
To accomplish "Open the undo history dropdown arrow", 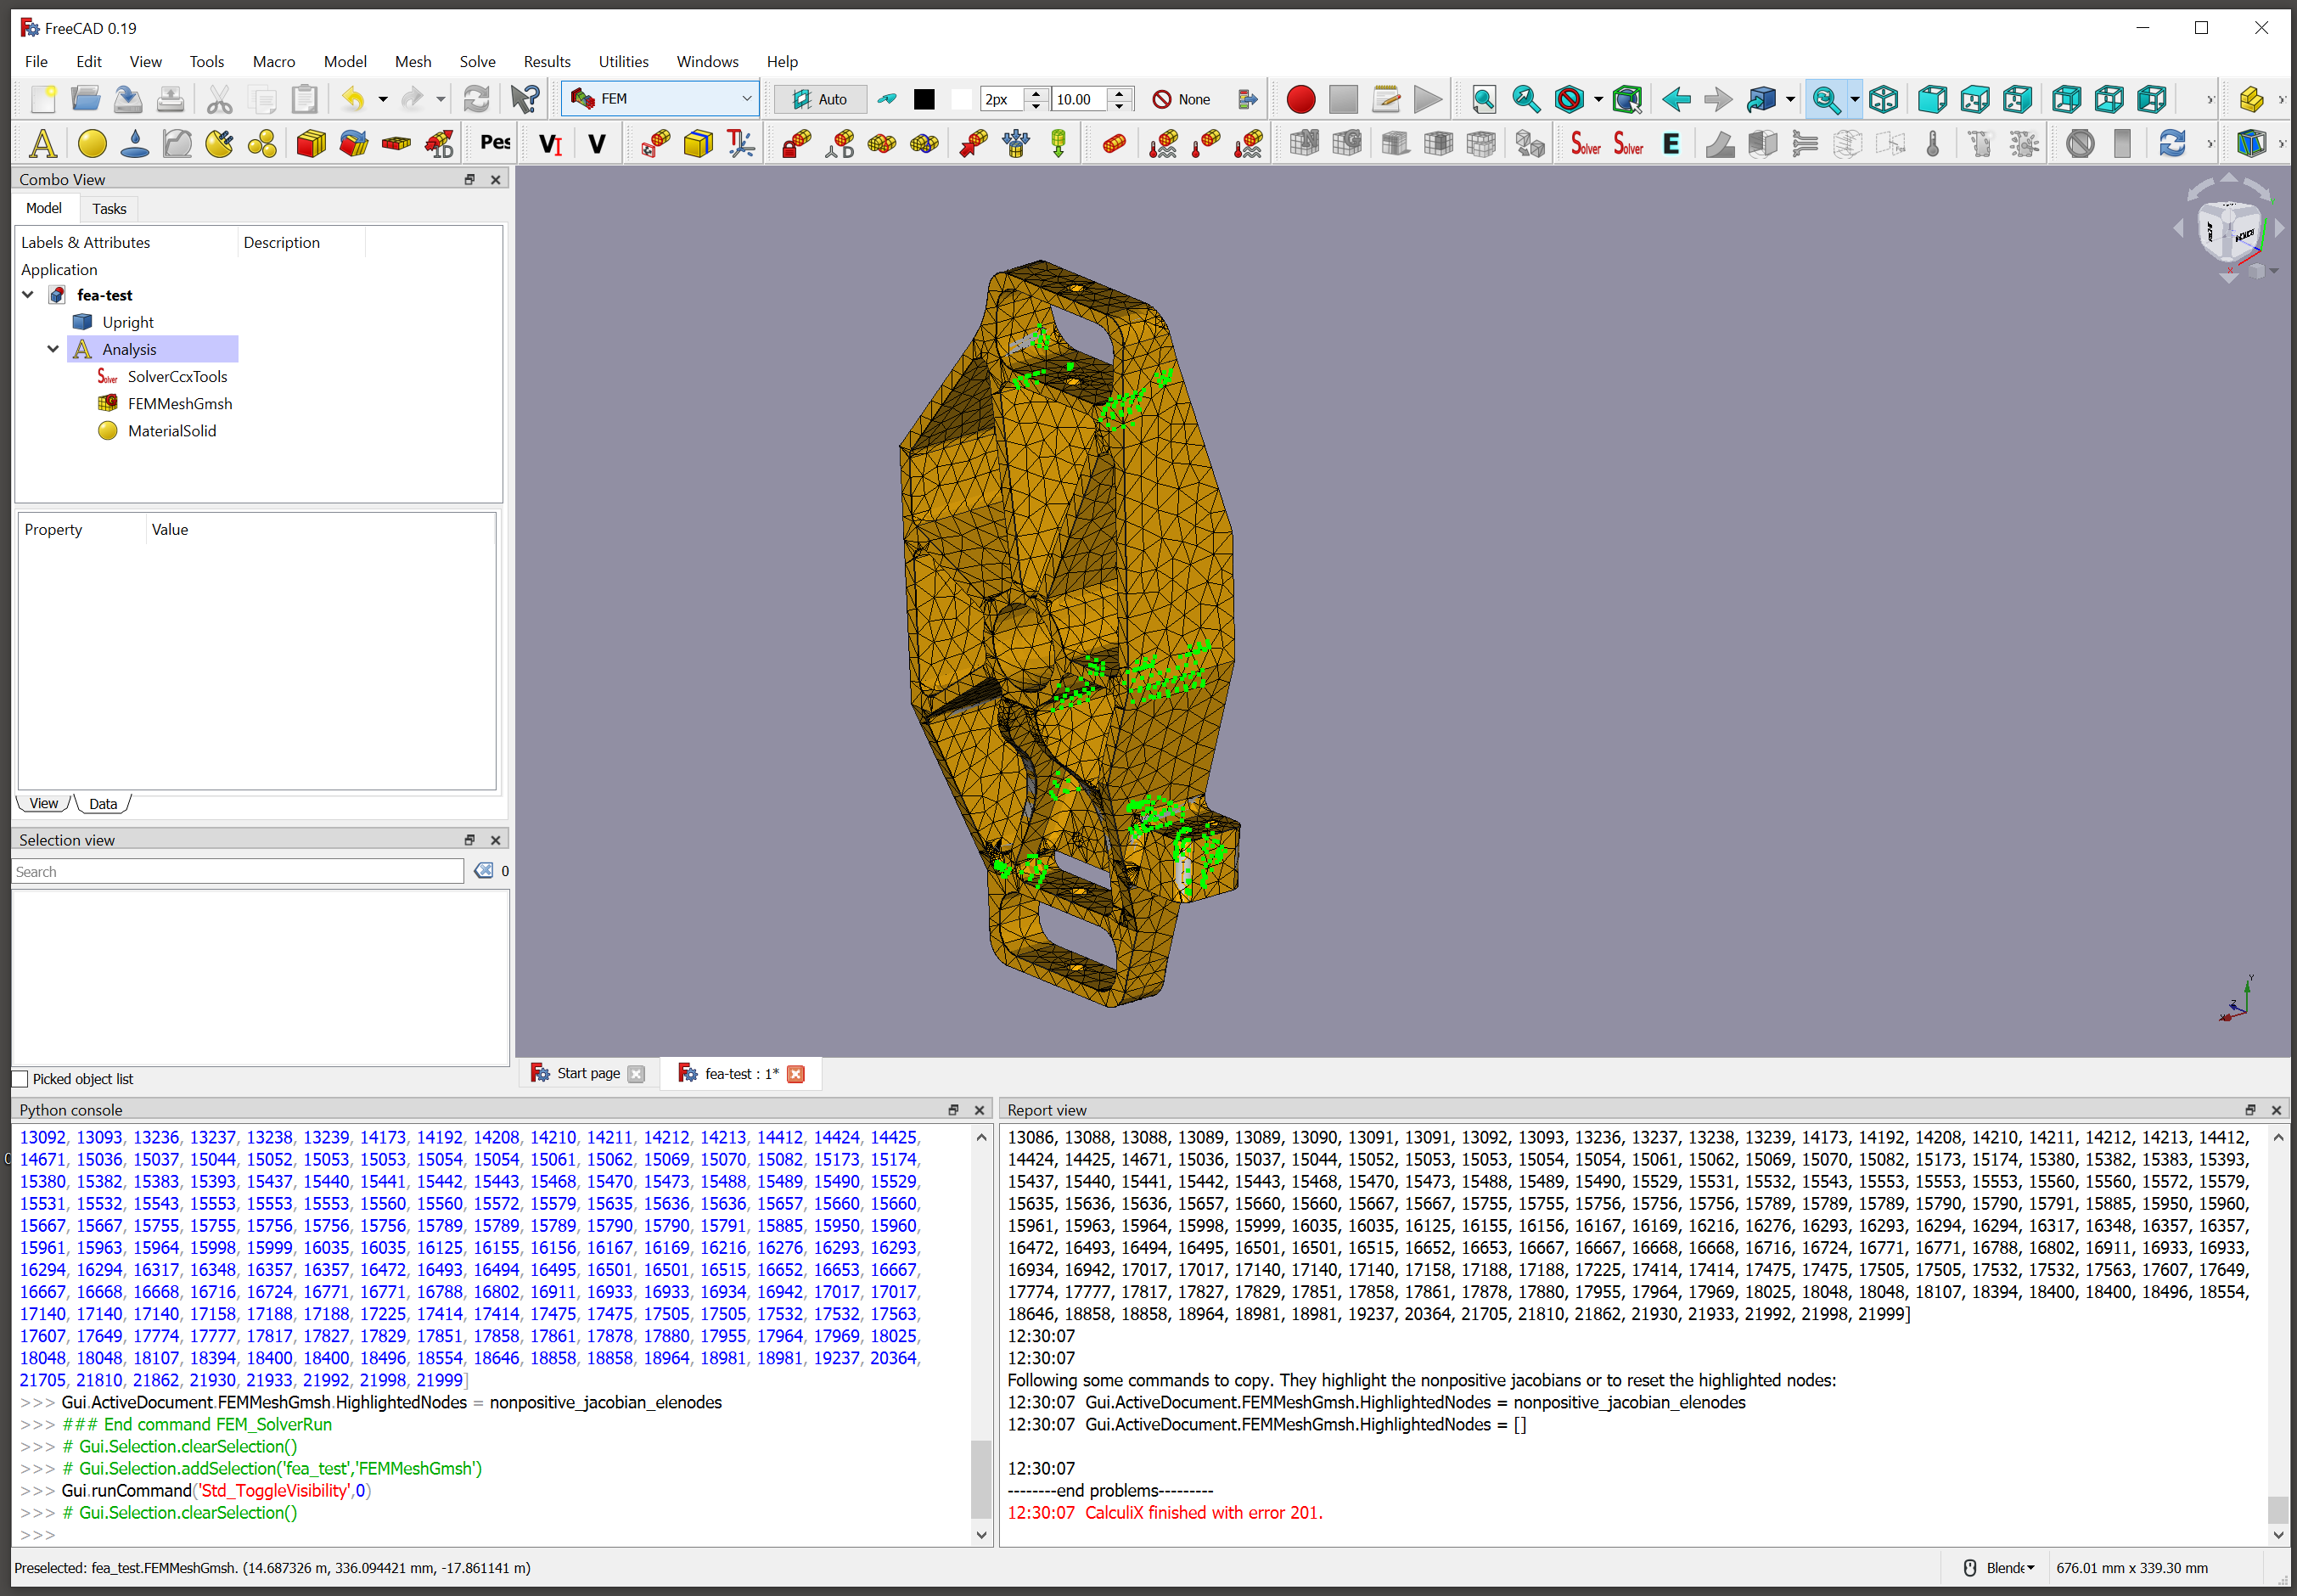I will tap(383, 99).
